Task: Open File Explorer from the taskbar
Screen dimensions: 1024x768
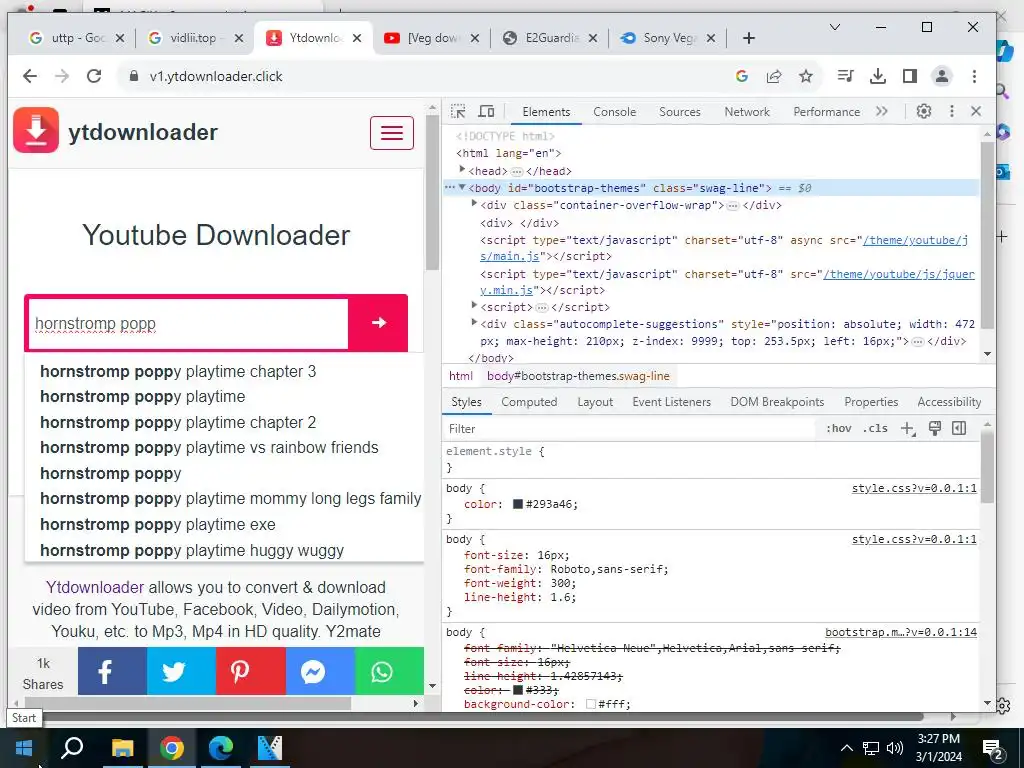Action: (122, 747)
